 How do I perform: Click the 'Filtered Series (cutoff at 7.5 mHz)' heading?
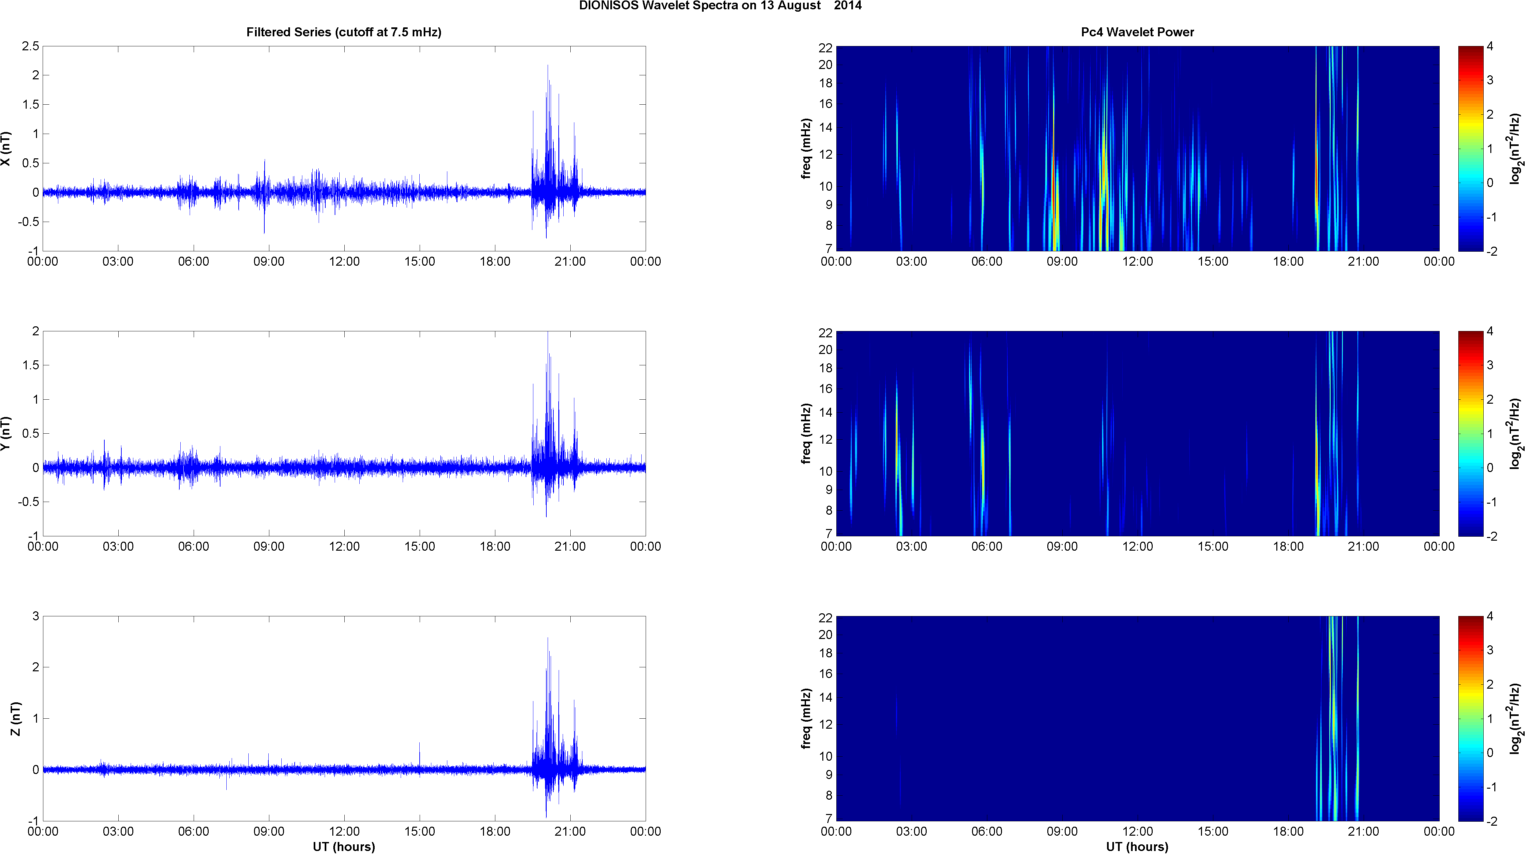pyautogui.click(x=344, y=32)
